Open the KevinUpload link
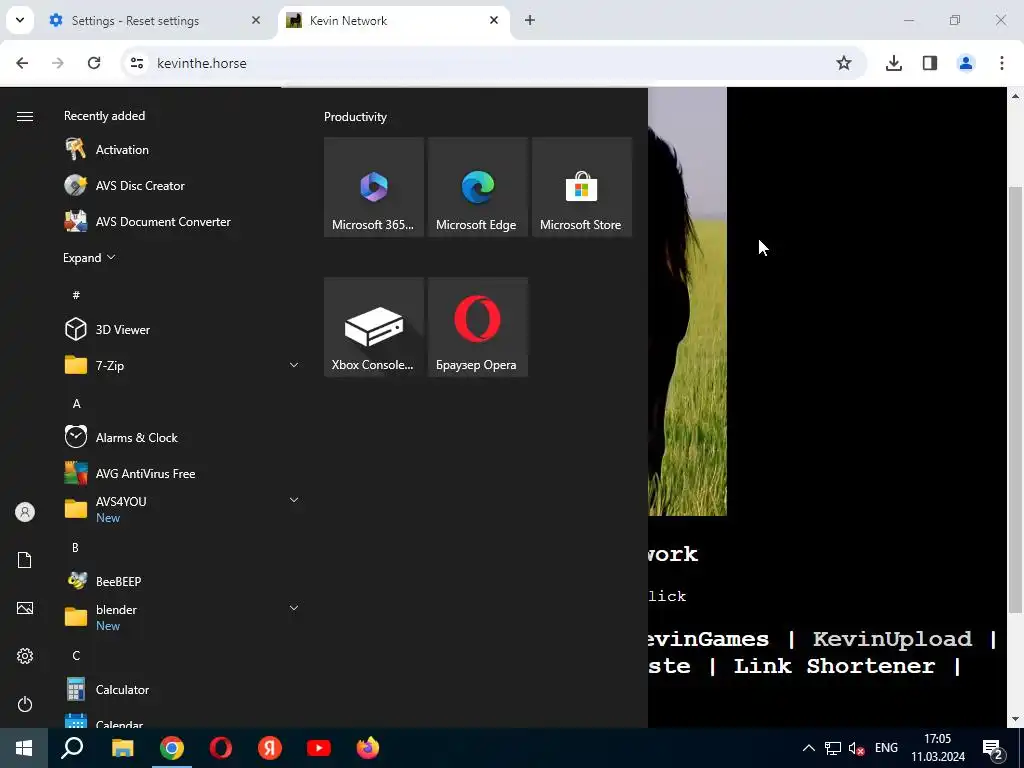Image resolution: width=1024 pixels, height=768 pixels. [x=892, y=639]
